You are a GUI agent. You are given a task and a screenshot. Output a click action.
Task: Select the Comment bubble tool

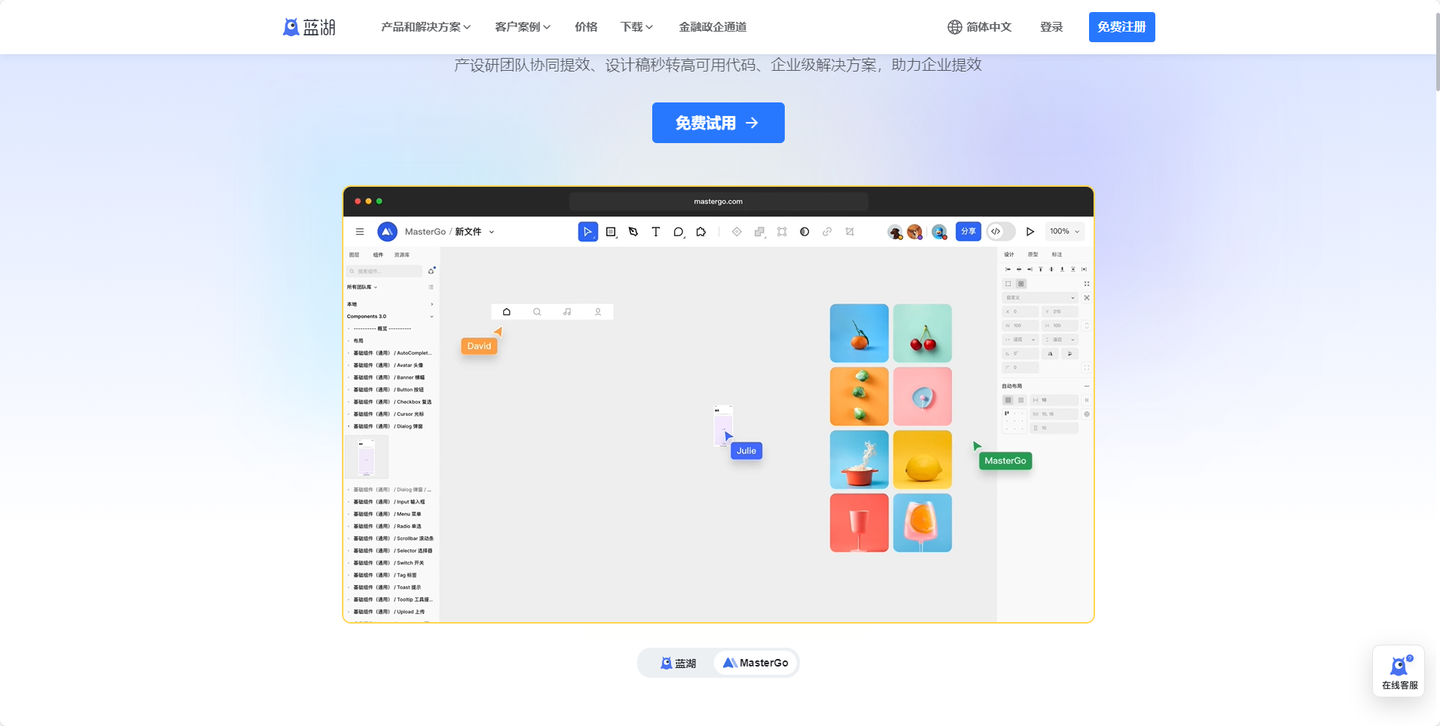tap(678, 232)
